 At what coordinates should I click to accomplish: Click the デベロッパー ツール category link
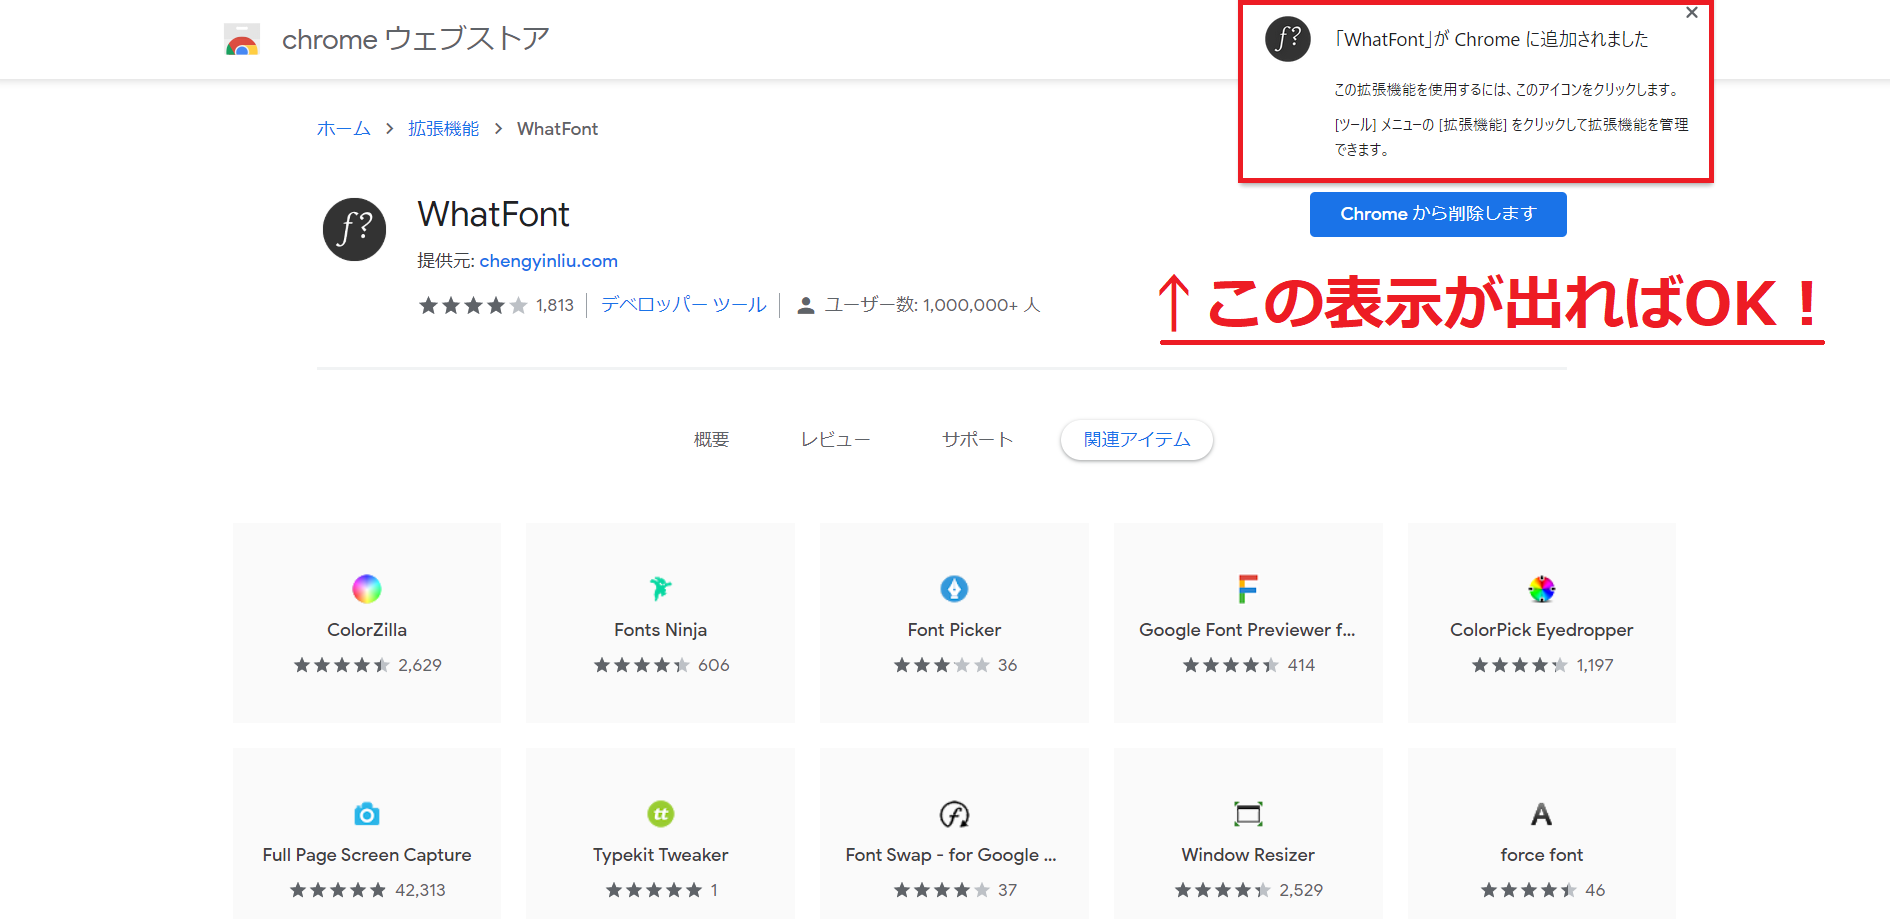(683, 305)
